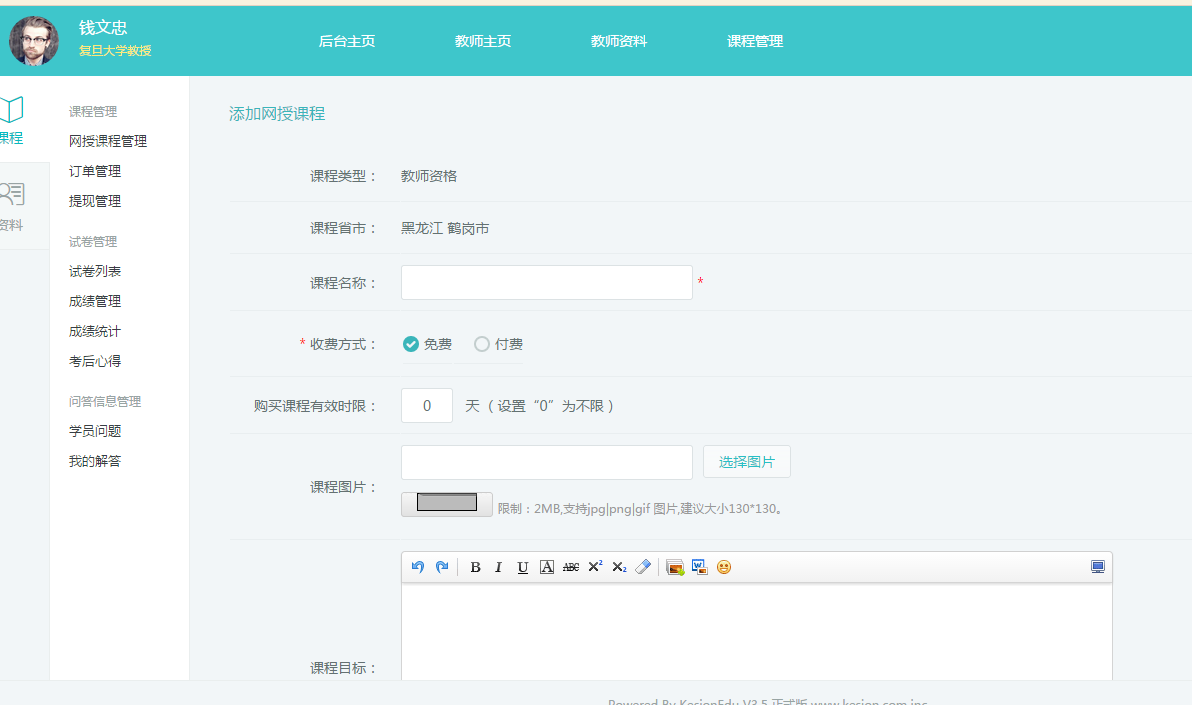This screenshot has height=705, width=1192.
Task: Select the 免费 payment option
Action: [x=410, y=343]
